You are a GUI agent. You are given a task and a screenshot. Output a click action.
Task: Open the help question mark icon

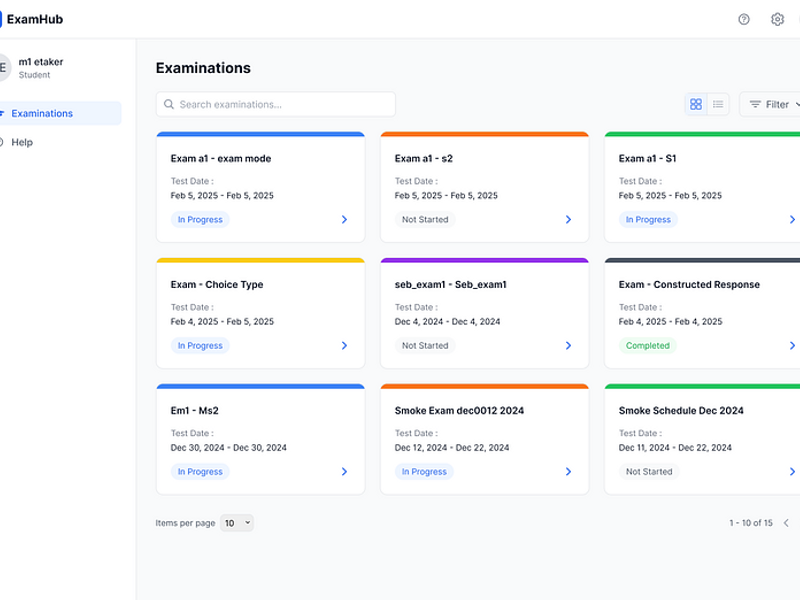743,19
